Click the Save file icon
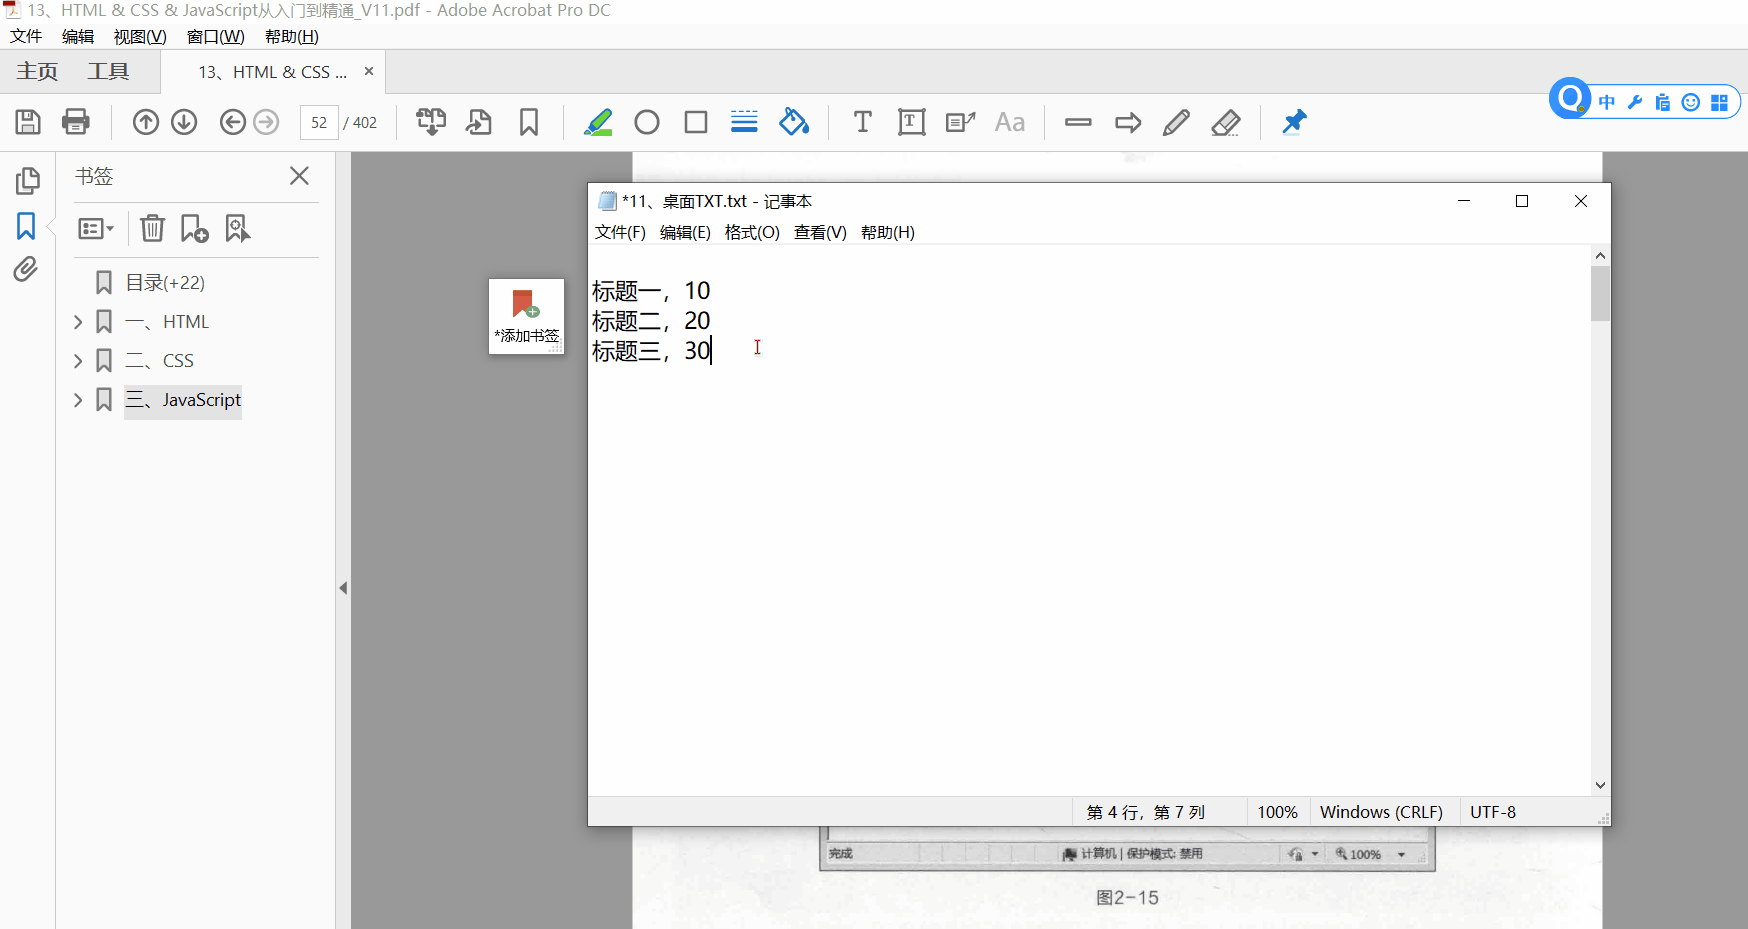Screen dimensions: 1748x929 point(28,122)
